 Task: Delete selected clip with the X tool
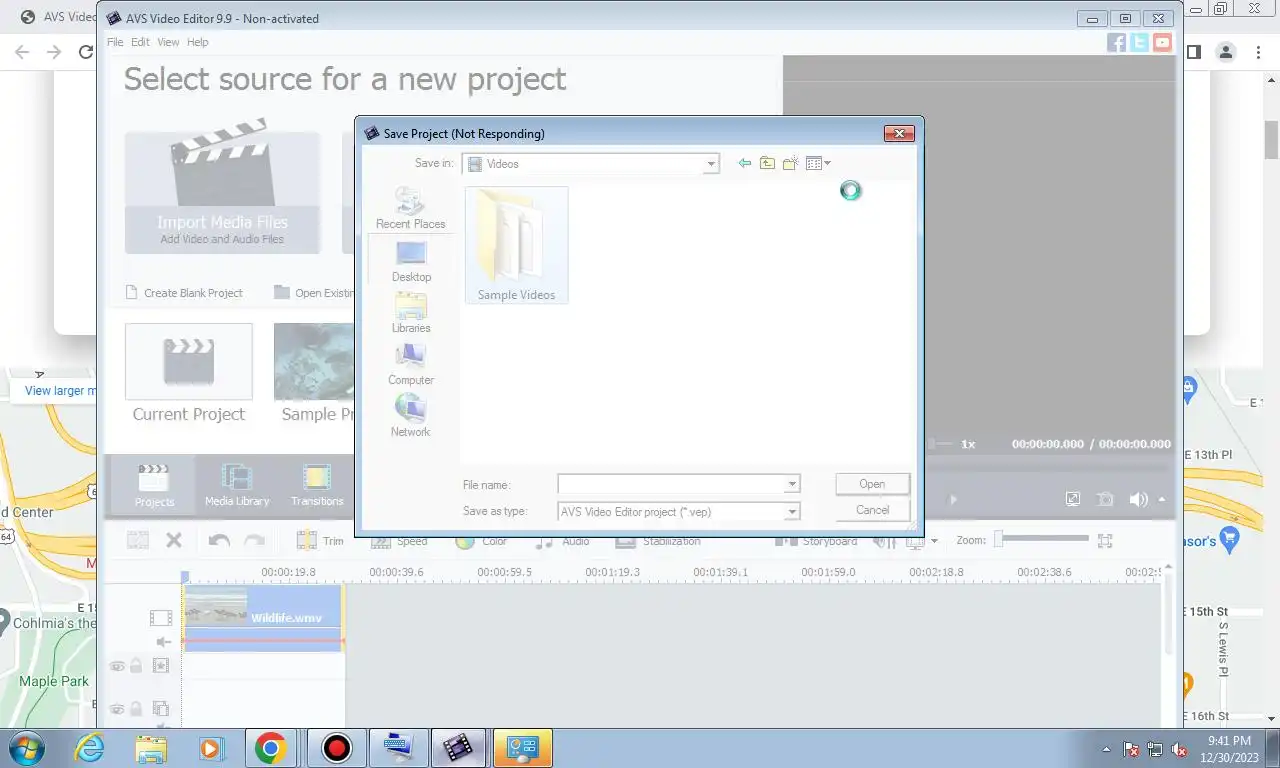click(x=174, y=540)
